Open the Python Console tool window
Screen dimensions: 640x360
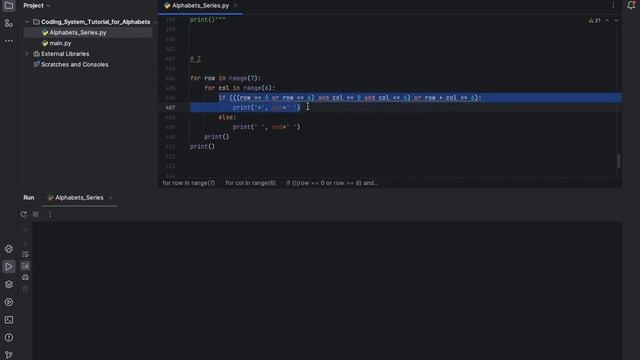9,249
